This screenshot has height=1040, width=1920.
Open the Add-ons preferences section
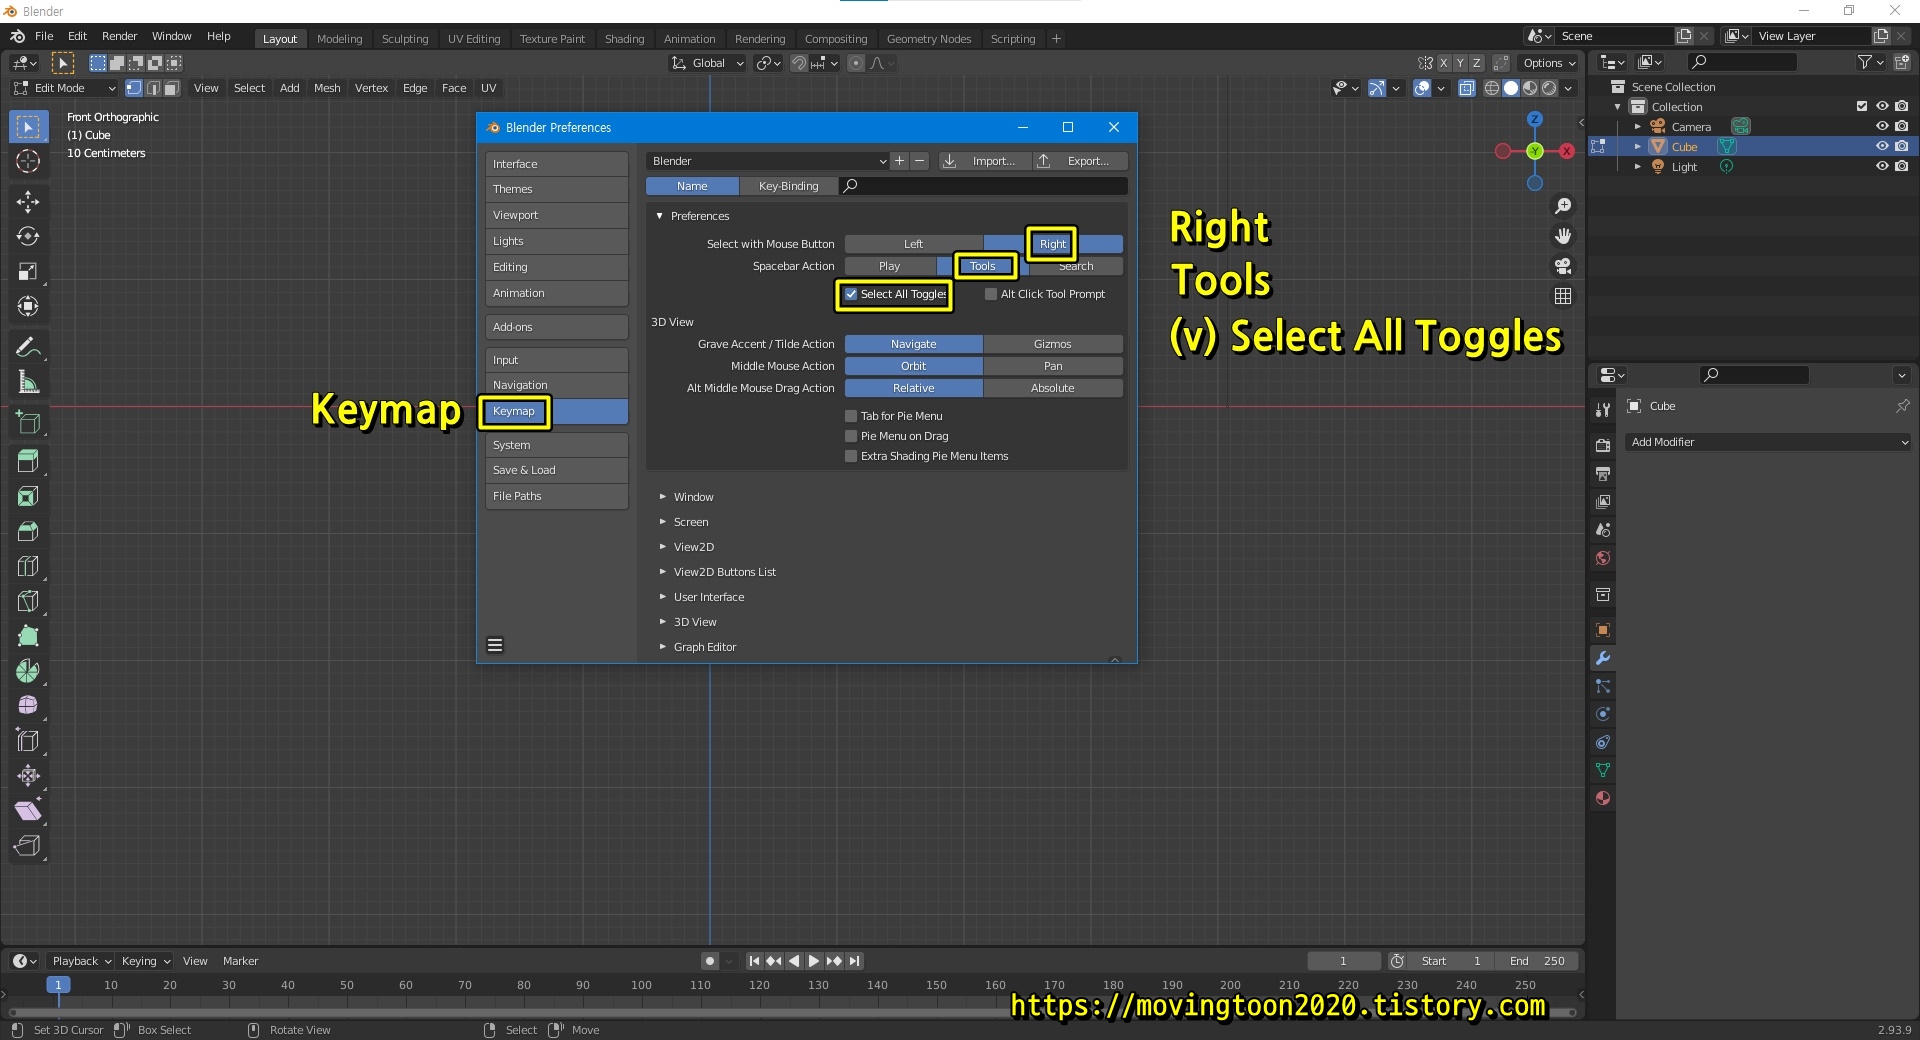(557, 327)
